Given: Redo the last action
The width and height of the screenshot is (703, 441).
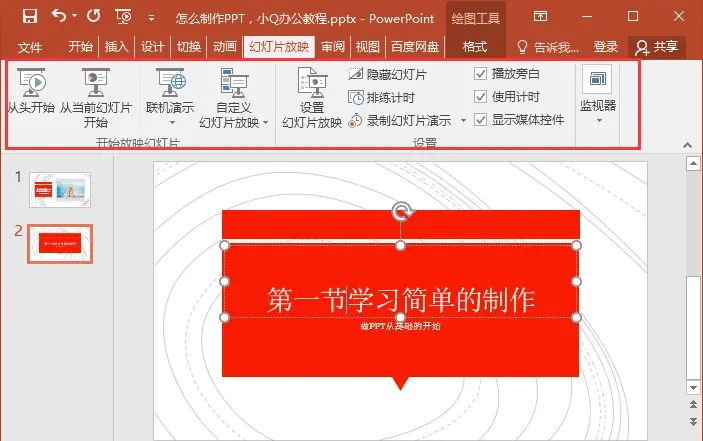Looking at the screenshot, I should [93, 16].
